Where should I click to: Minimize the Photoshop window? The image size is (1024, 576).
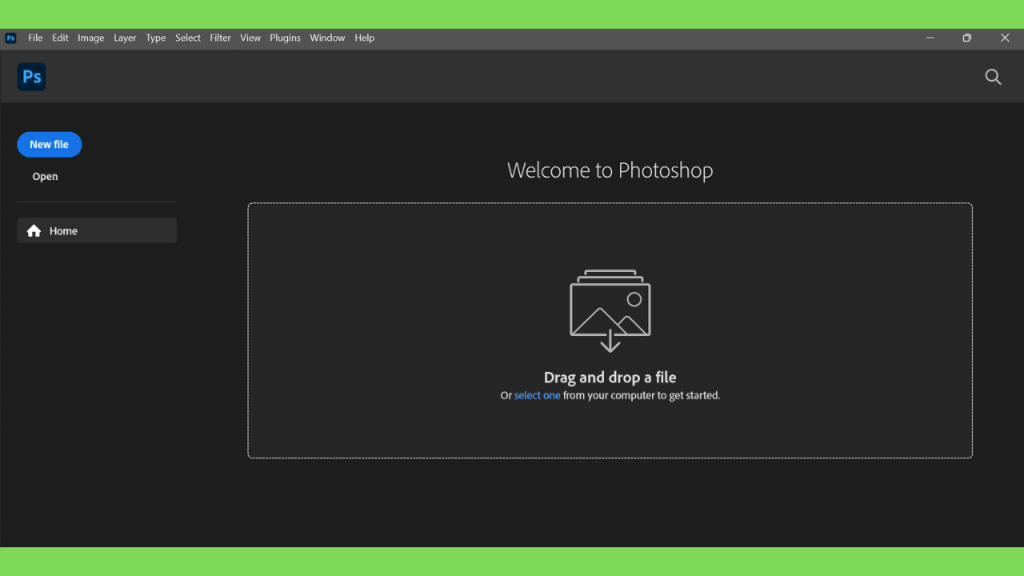[x=930, y=38]
